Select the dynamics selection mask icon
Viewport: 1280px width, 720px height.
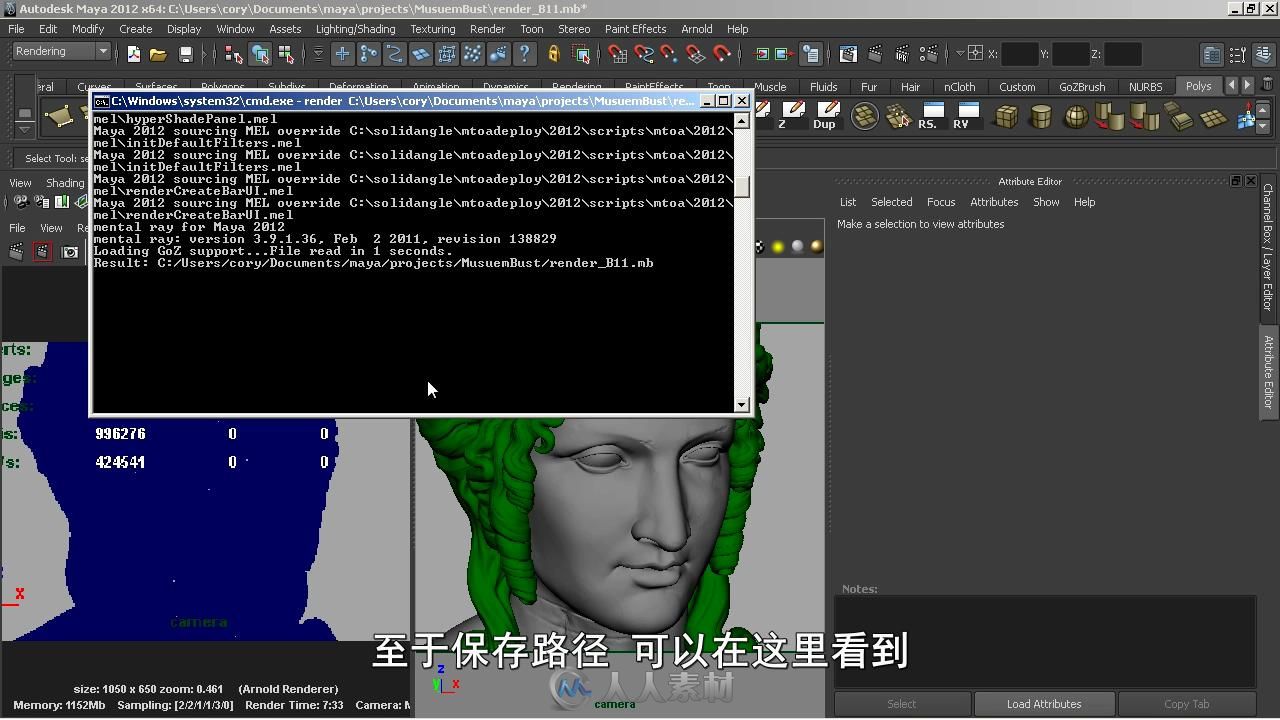click(472, 54)
